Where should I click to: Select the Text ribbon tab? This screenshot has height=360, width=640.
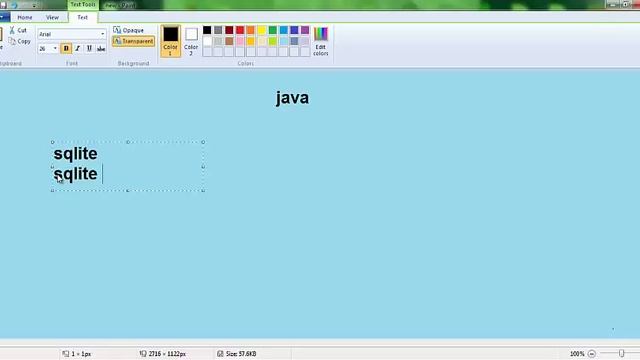(82, 18)
